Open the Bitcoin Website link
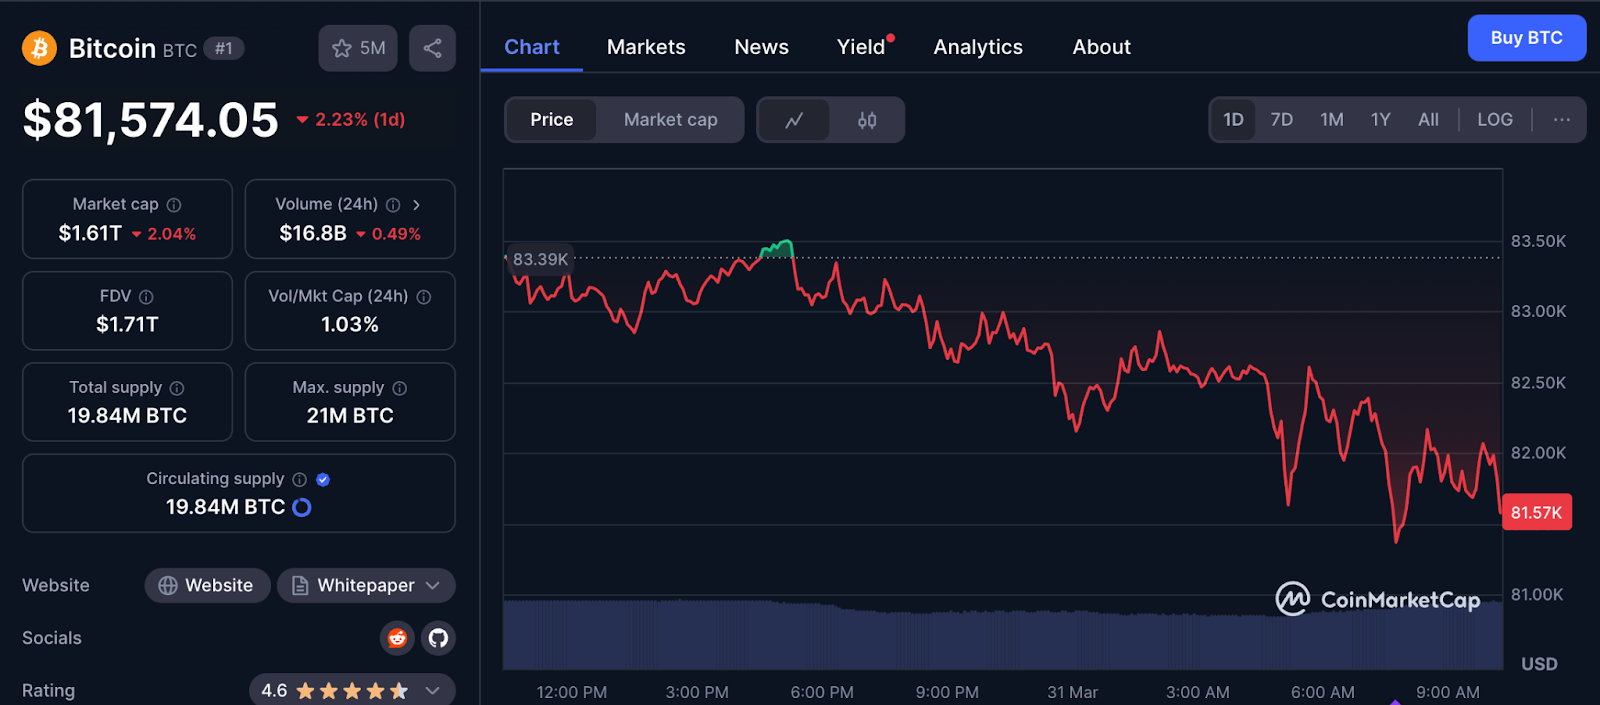 [x=207, y=586]
